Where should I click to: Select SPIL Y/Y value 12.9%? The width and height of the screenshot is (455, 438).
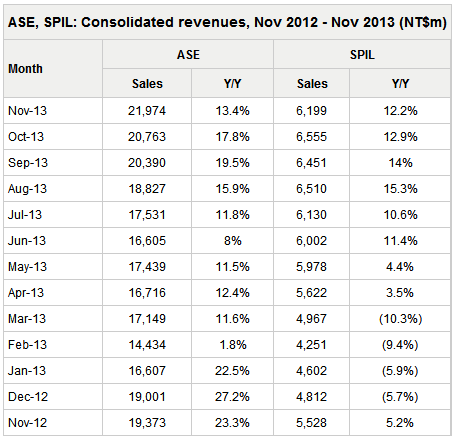coord(400,136)
